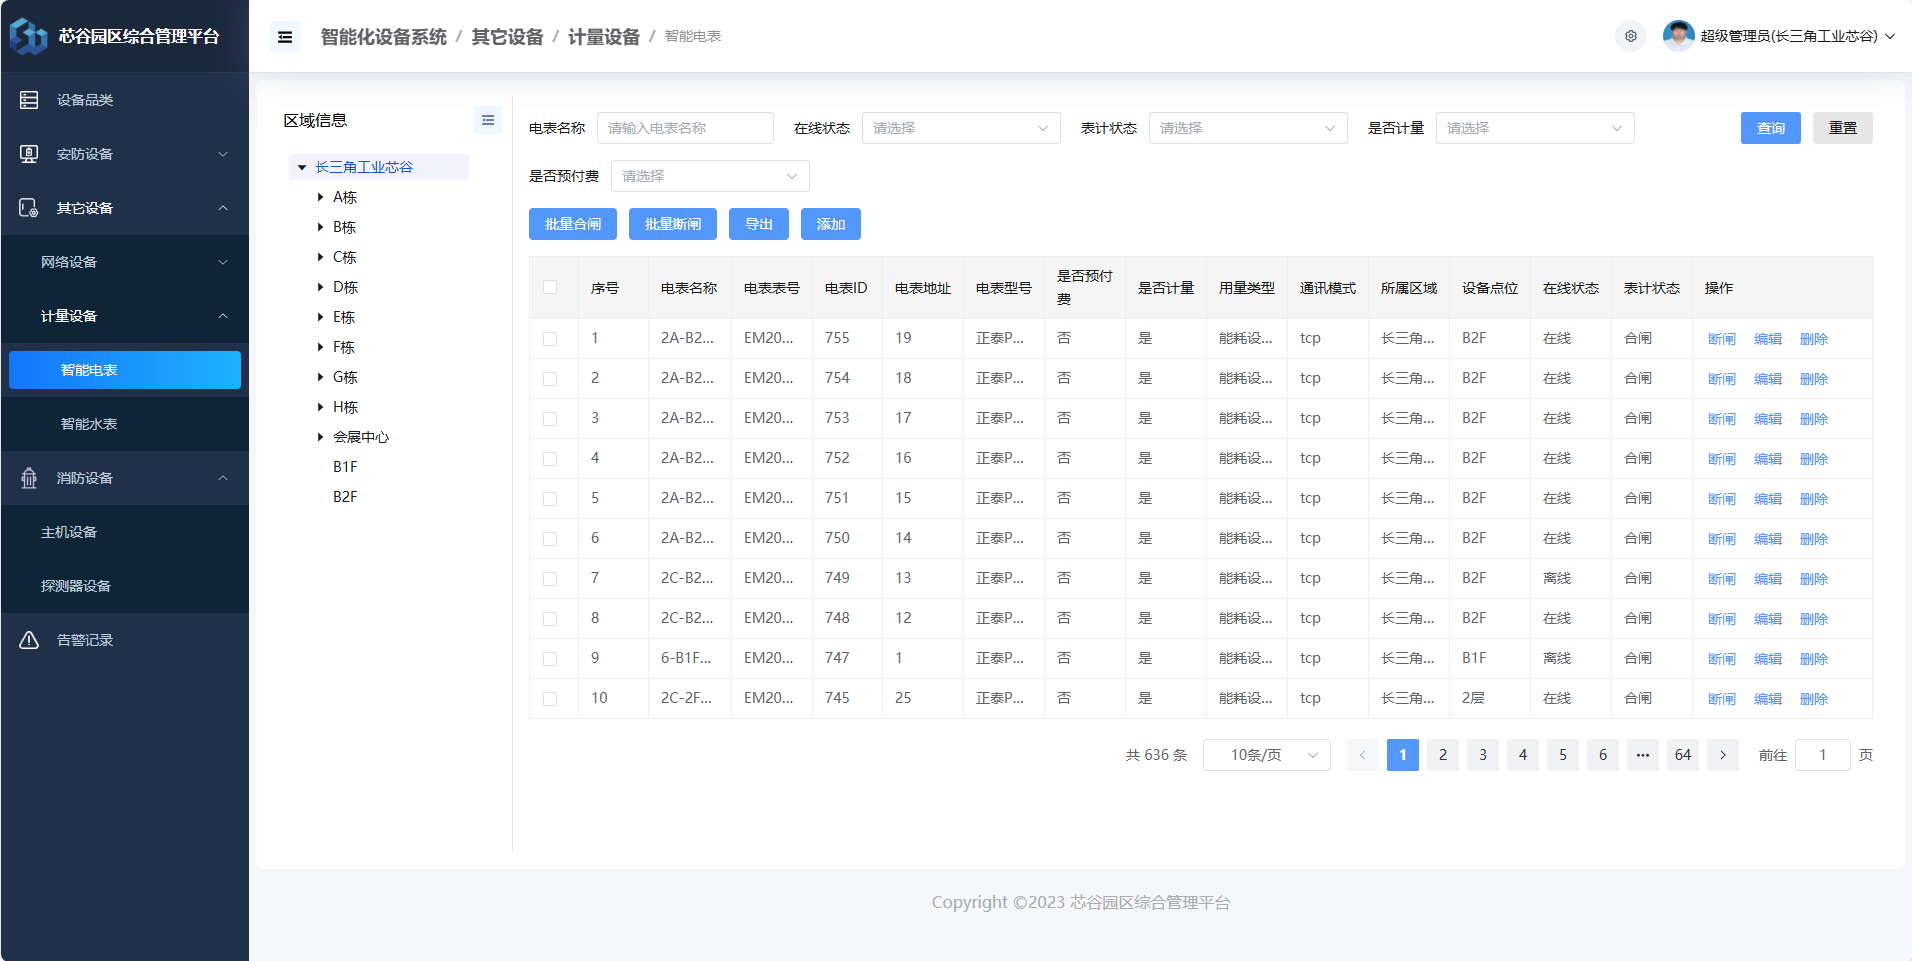
Task: Click the 设备品类 list icon in sidebar
Action: [29, 100]
